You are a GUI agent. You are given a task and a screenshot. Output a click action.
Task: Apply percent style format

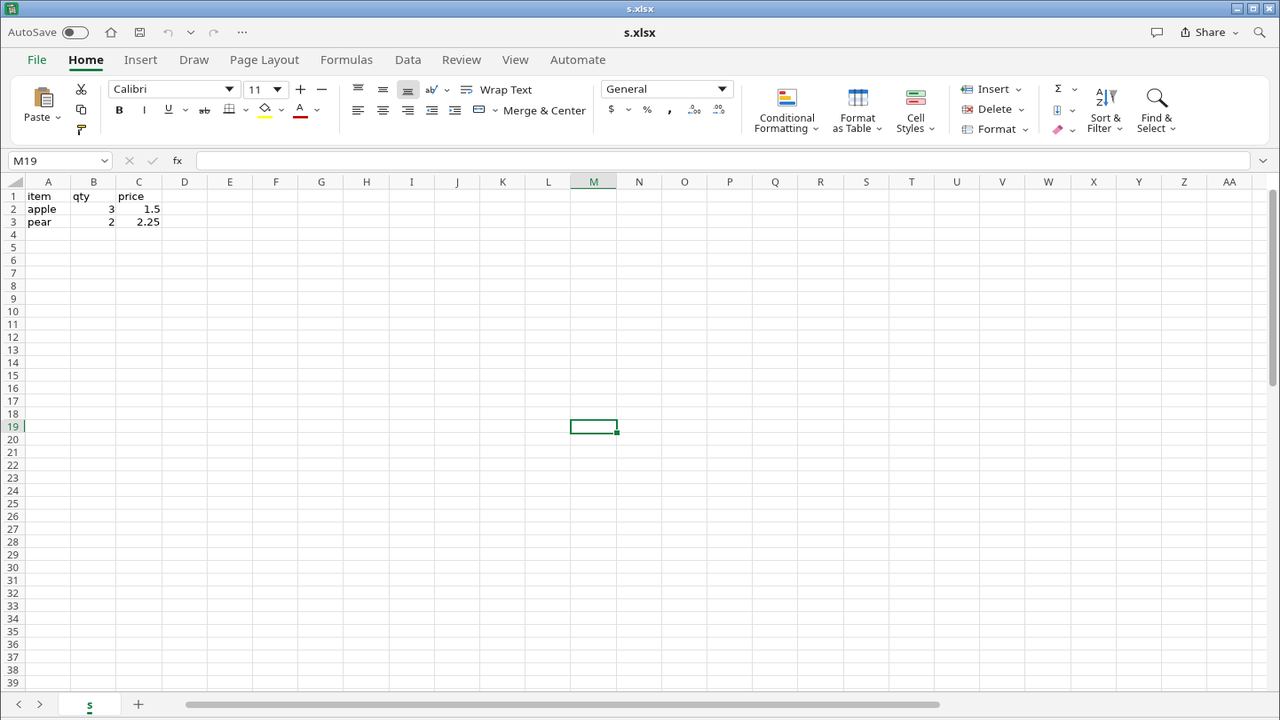pyautogui.click(x=647, y=110)
